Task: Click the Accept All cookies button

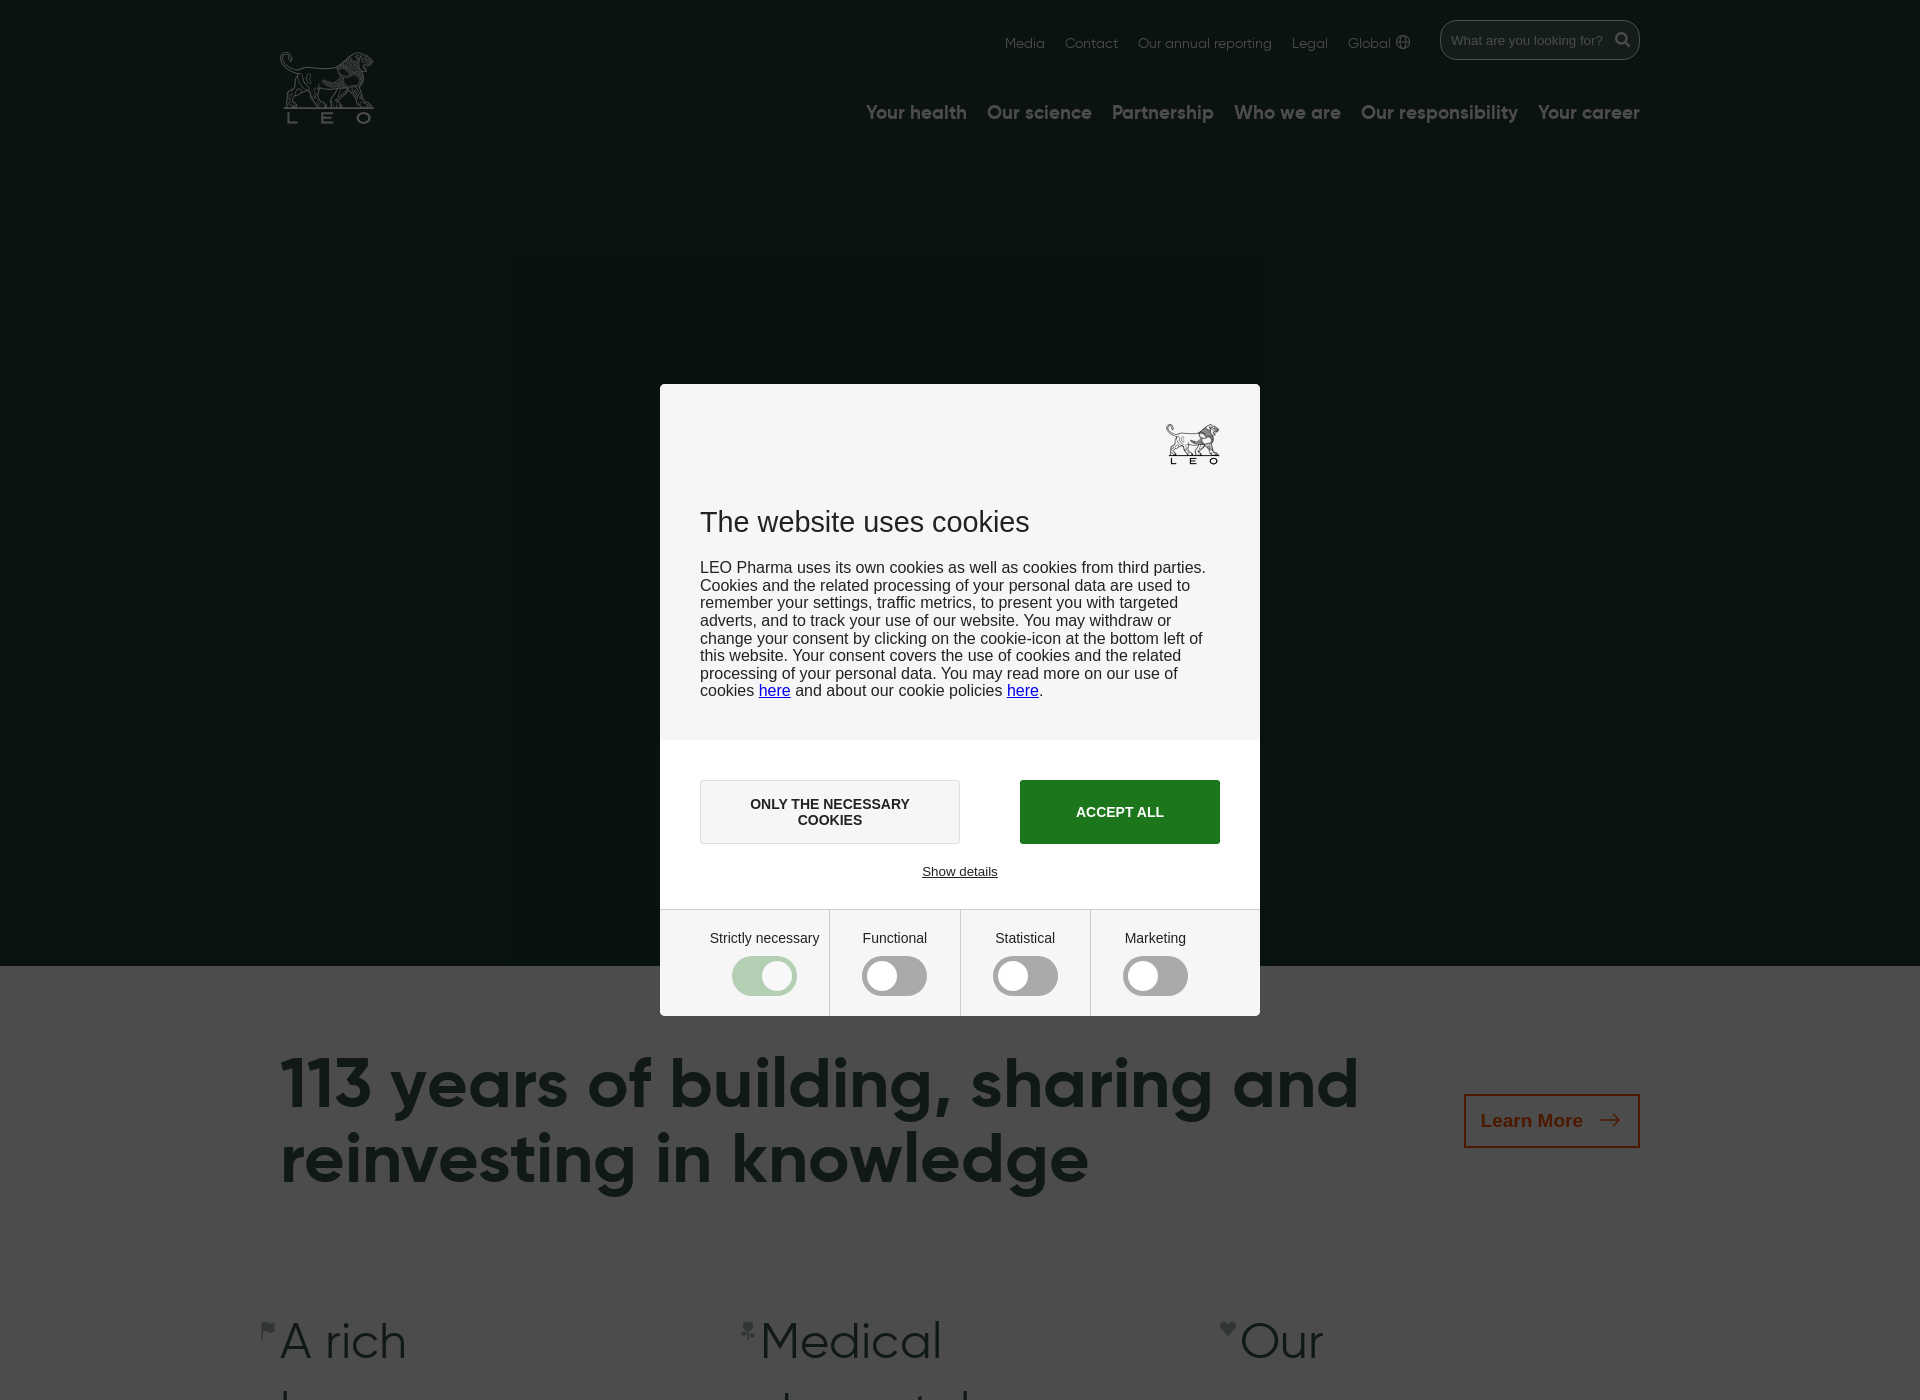Action: (x=1120, y=811)
